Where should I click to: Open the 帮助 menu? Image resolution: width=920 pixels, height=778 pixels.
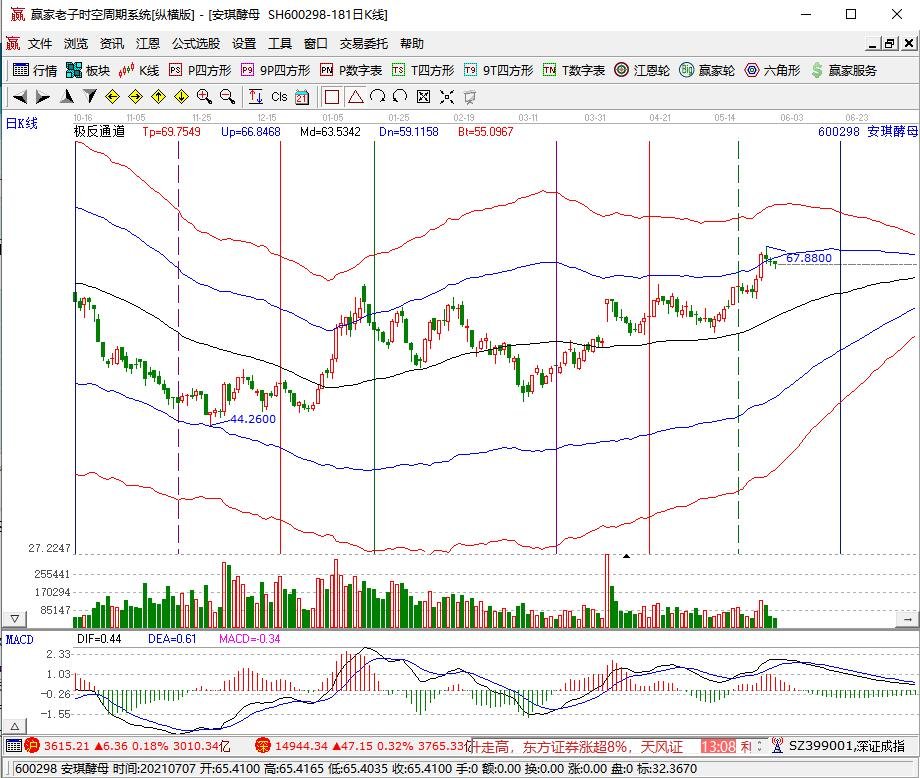tap(412, 43)
